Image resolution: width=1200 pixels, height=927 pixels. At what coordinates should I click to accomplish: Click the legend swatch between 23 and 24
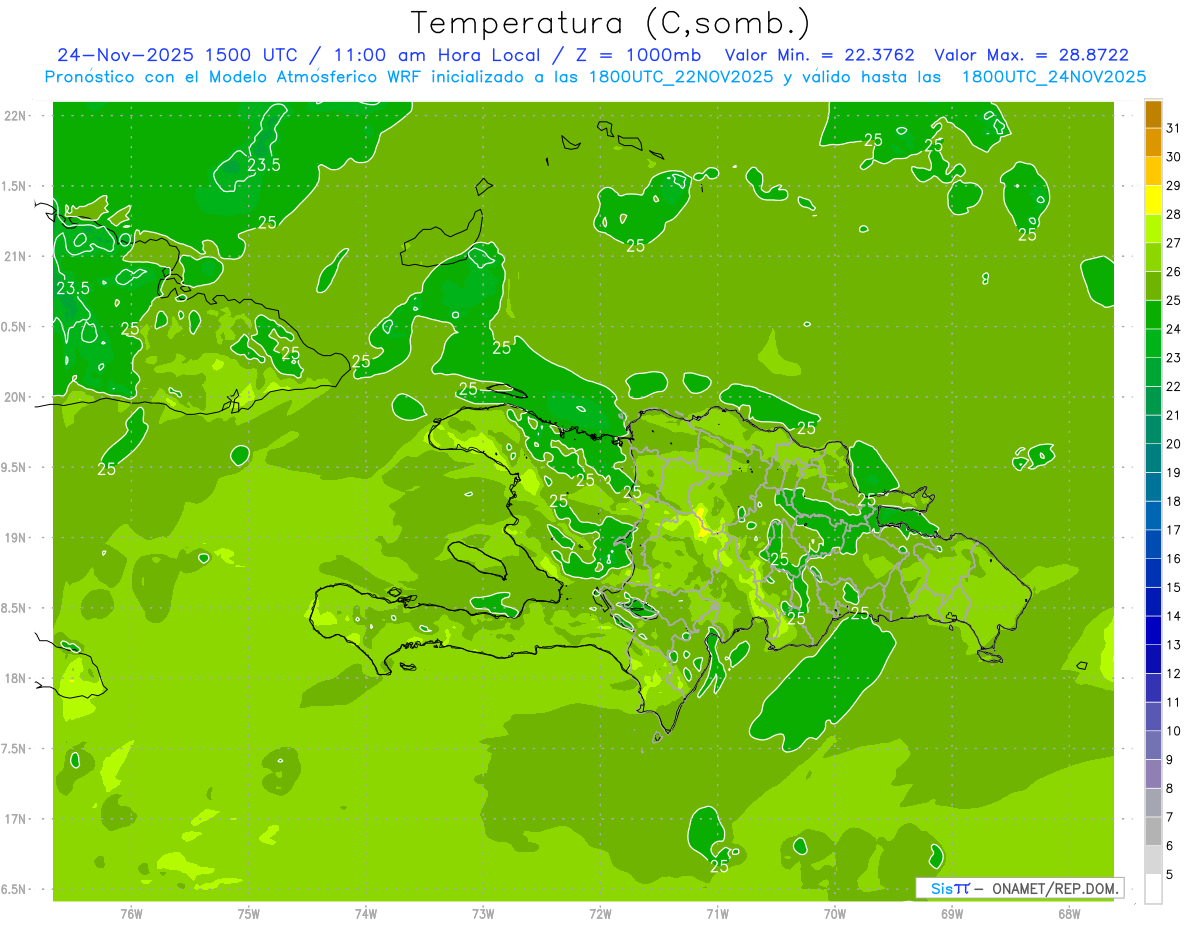click(1154, 343)
